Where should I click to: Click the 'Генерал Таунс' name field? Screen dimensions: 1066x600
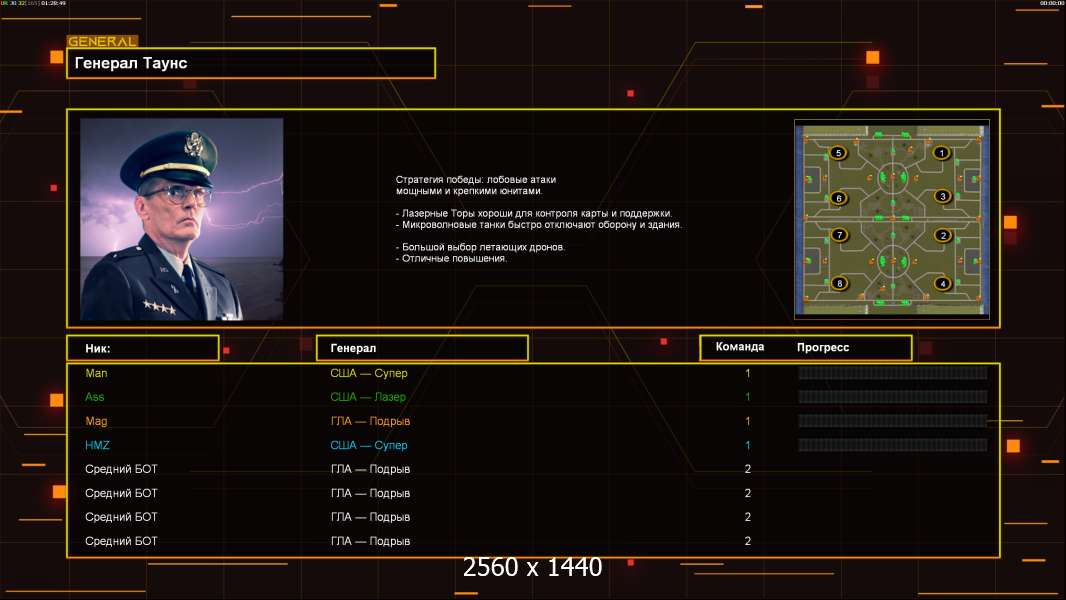pos(251,63)
